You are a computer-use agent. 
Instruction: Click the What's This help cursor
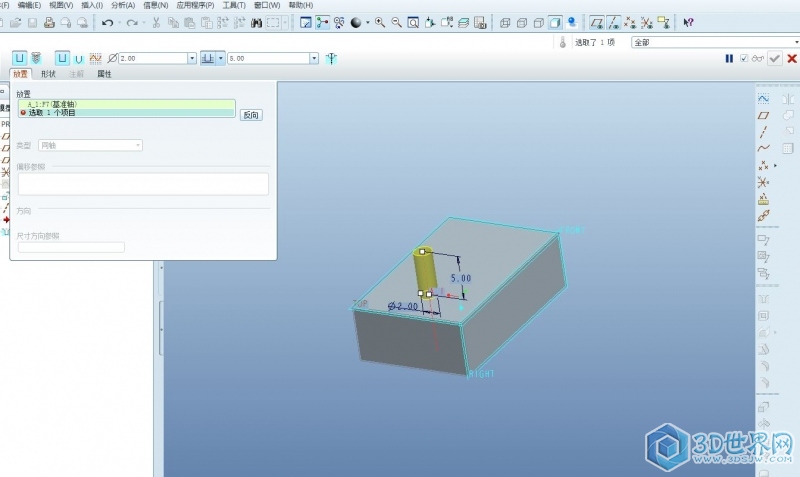pyautogui.click(x=688, y=22)
